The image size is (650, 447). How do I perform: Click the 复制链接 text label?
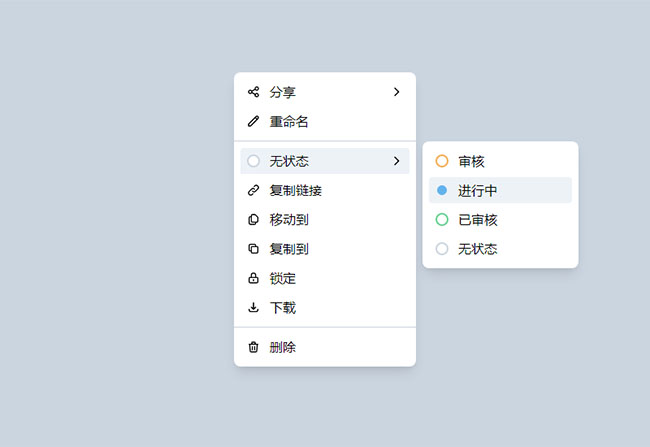pyautogui.click(x=295, y=190)
